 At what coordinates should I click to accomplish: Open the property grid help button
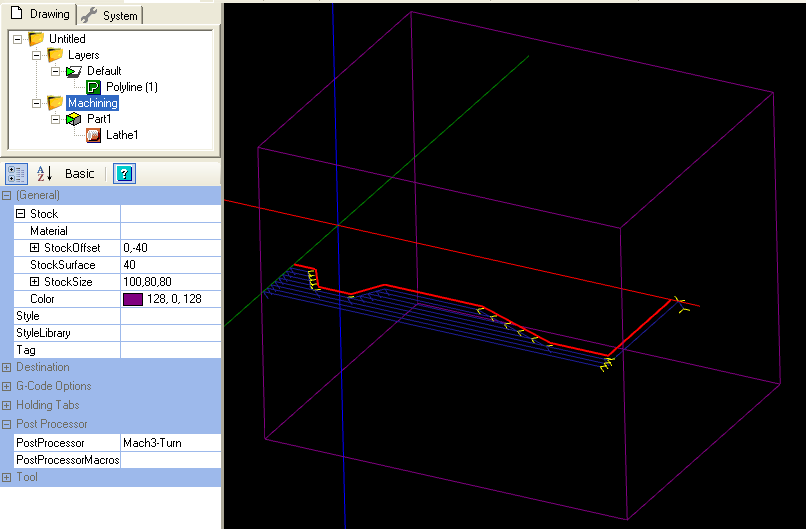[123, 173]
